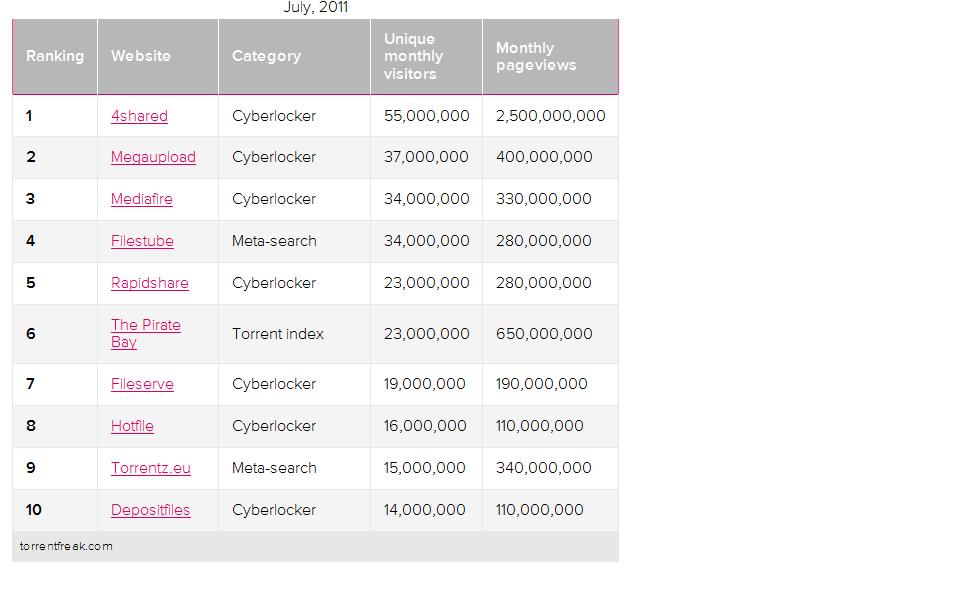Viewport: 960px width, 600px height.
Task: Follow the Filestube link
Action: click(x=142, y=241)
